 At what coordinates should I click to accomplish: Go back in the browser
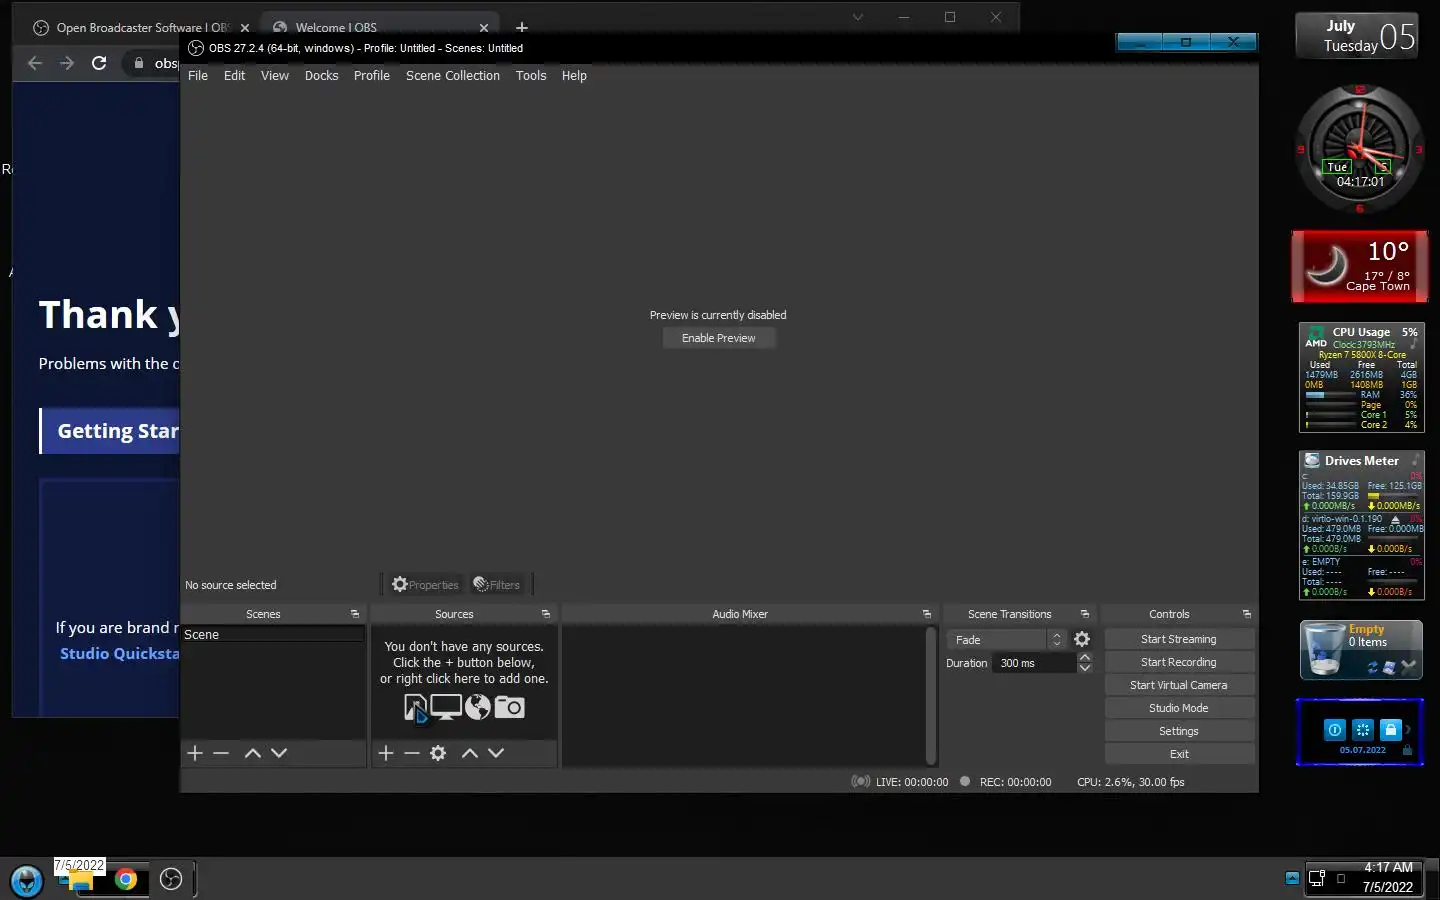(x=35, y=63)
